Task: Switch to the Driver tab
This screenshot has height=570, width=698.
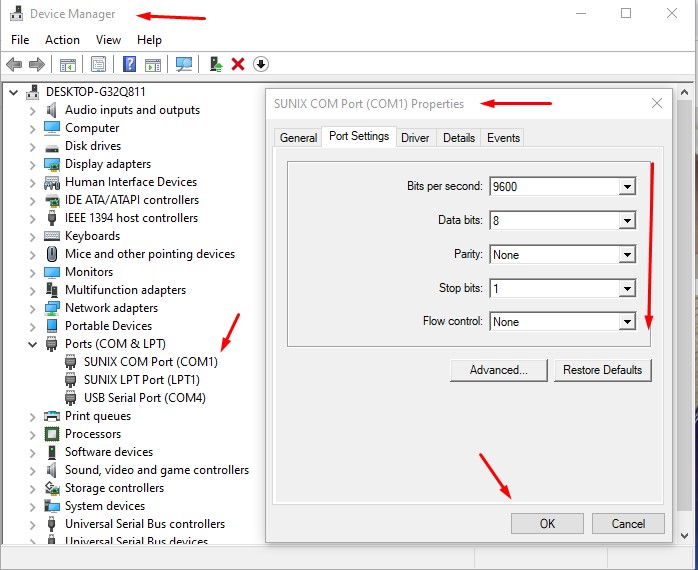Action: point(415,138)
